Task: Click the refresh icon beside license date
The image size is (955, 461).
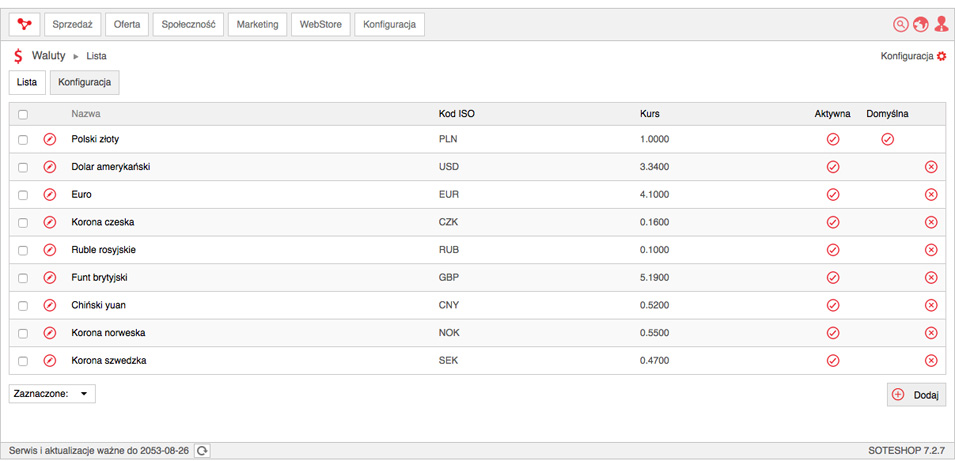Action: [x=203, y=451]
